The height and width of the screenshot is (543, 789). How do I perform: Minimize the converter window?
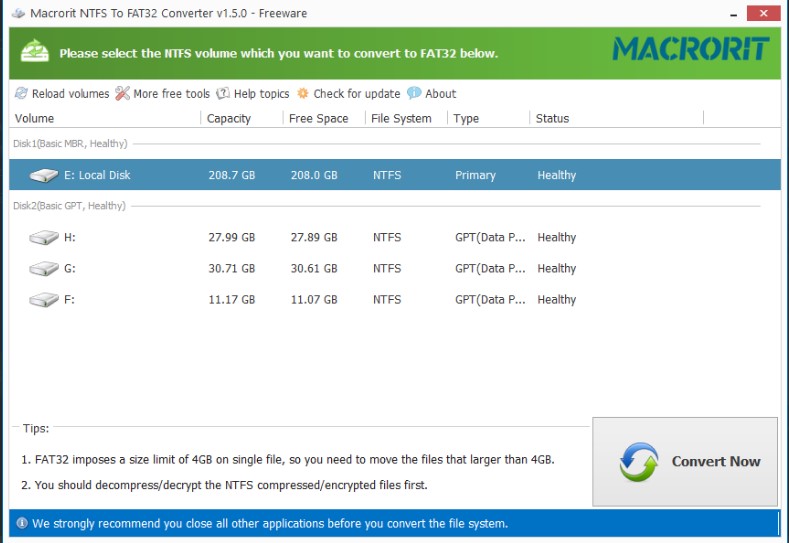pos(734,14)
